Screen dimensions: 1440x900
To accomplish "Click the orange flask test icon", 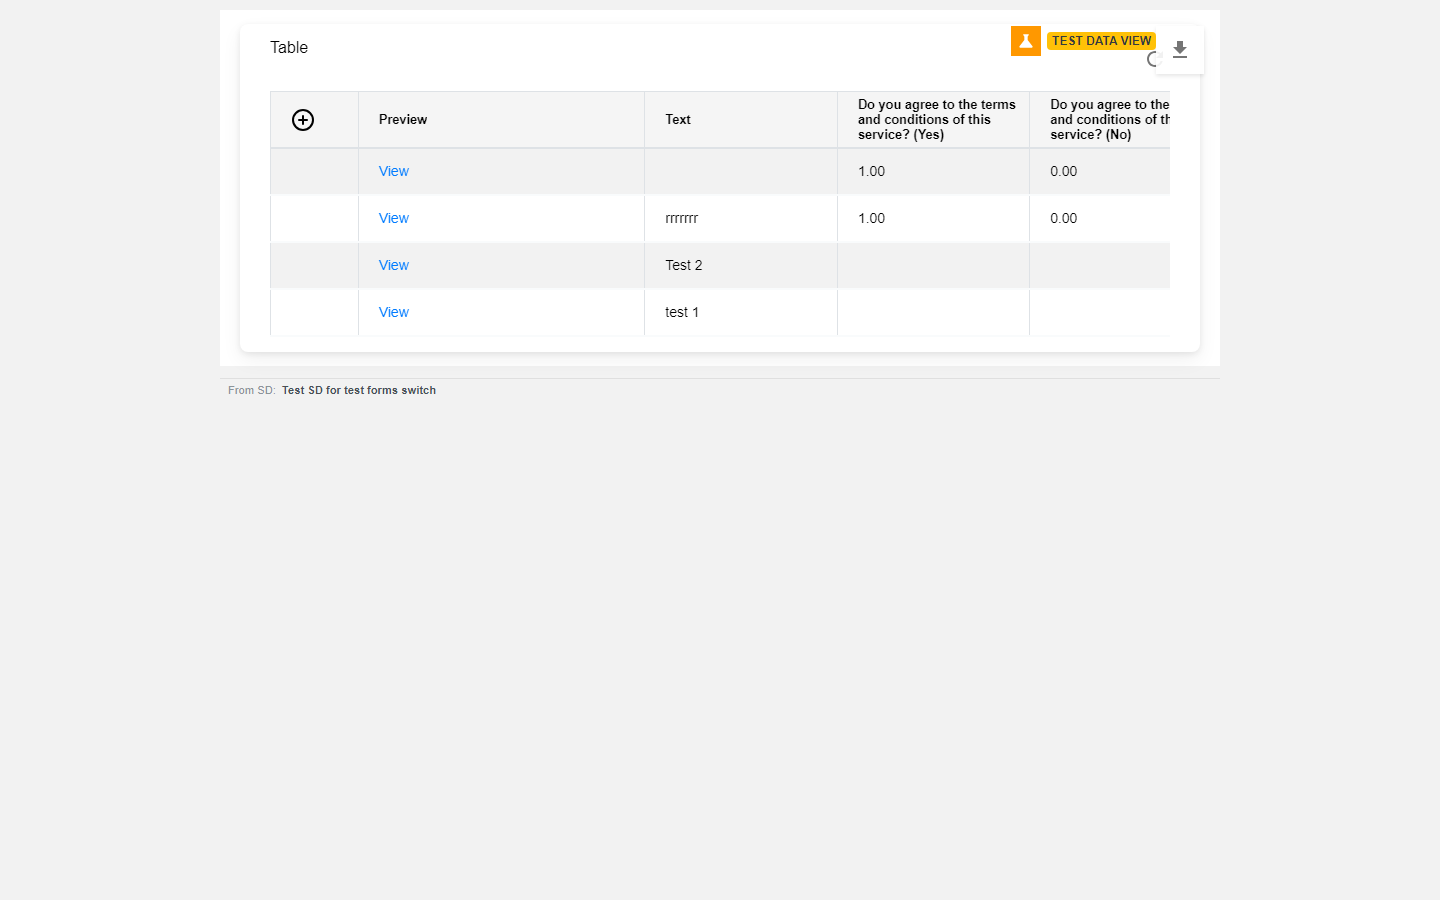I will coord(1026,41).
